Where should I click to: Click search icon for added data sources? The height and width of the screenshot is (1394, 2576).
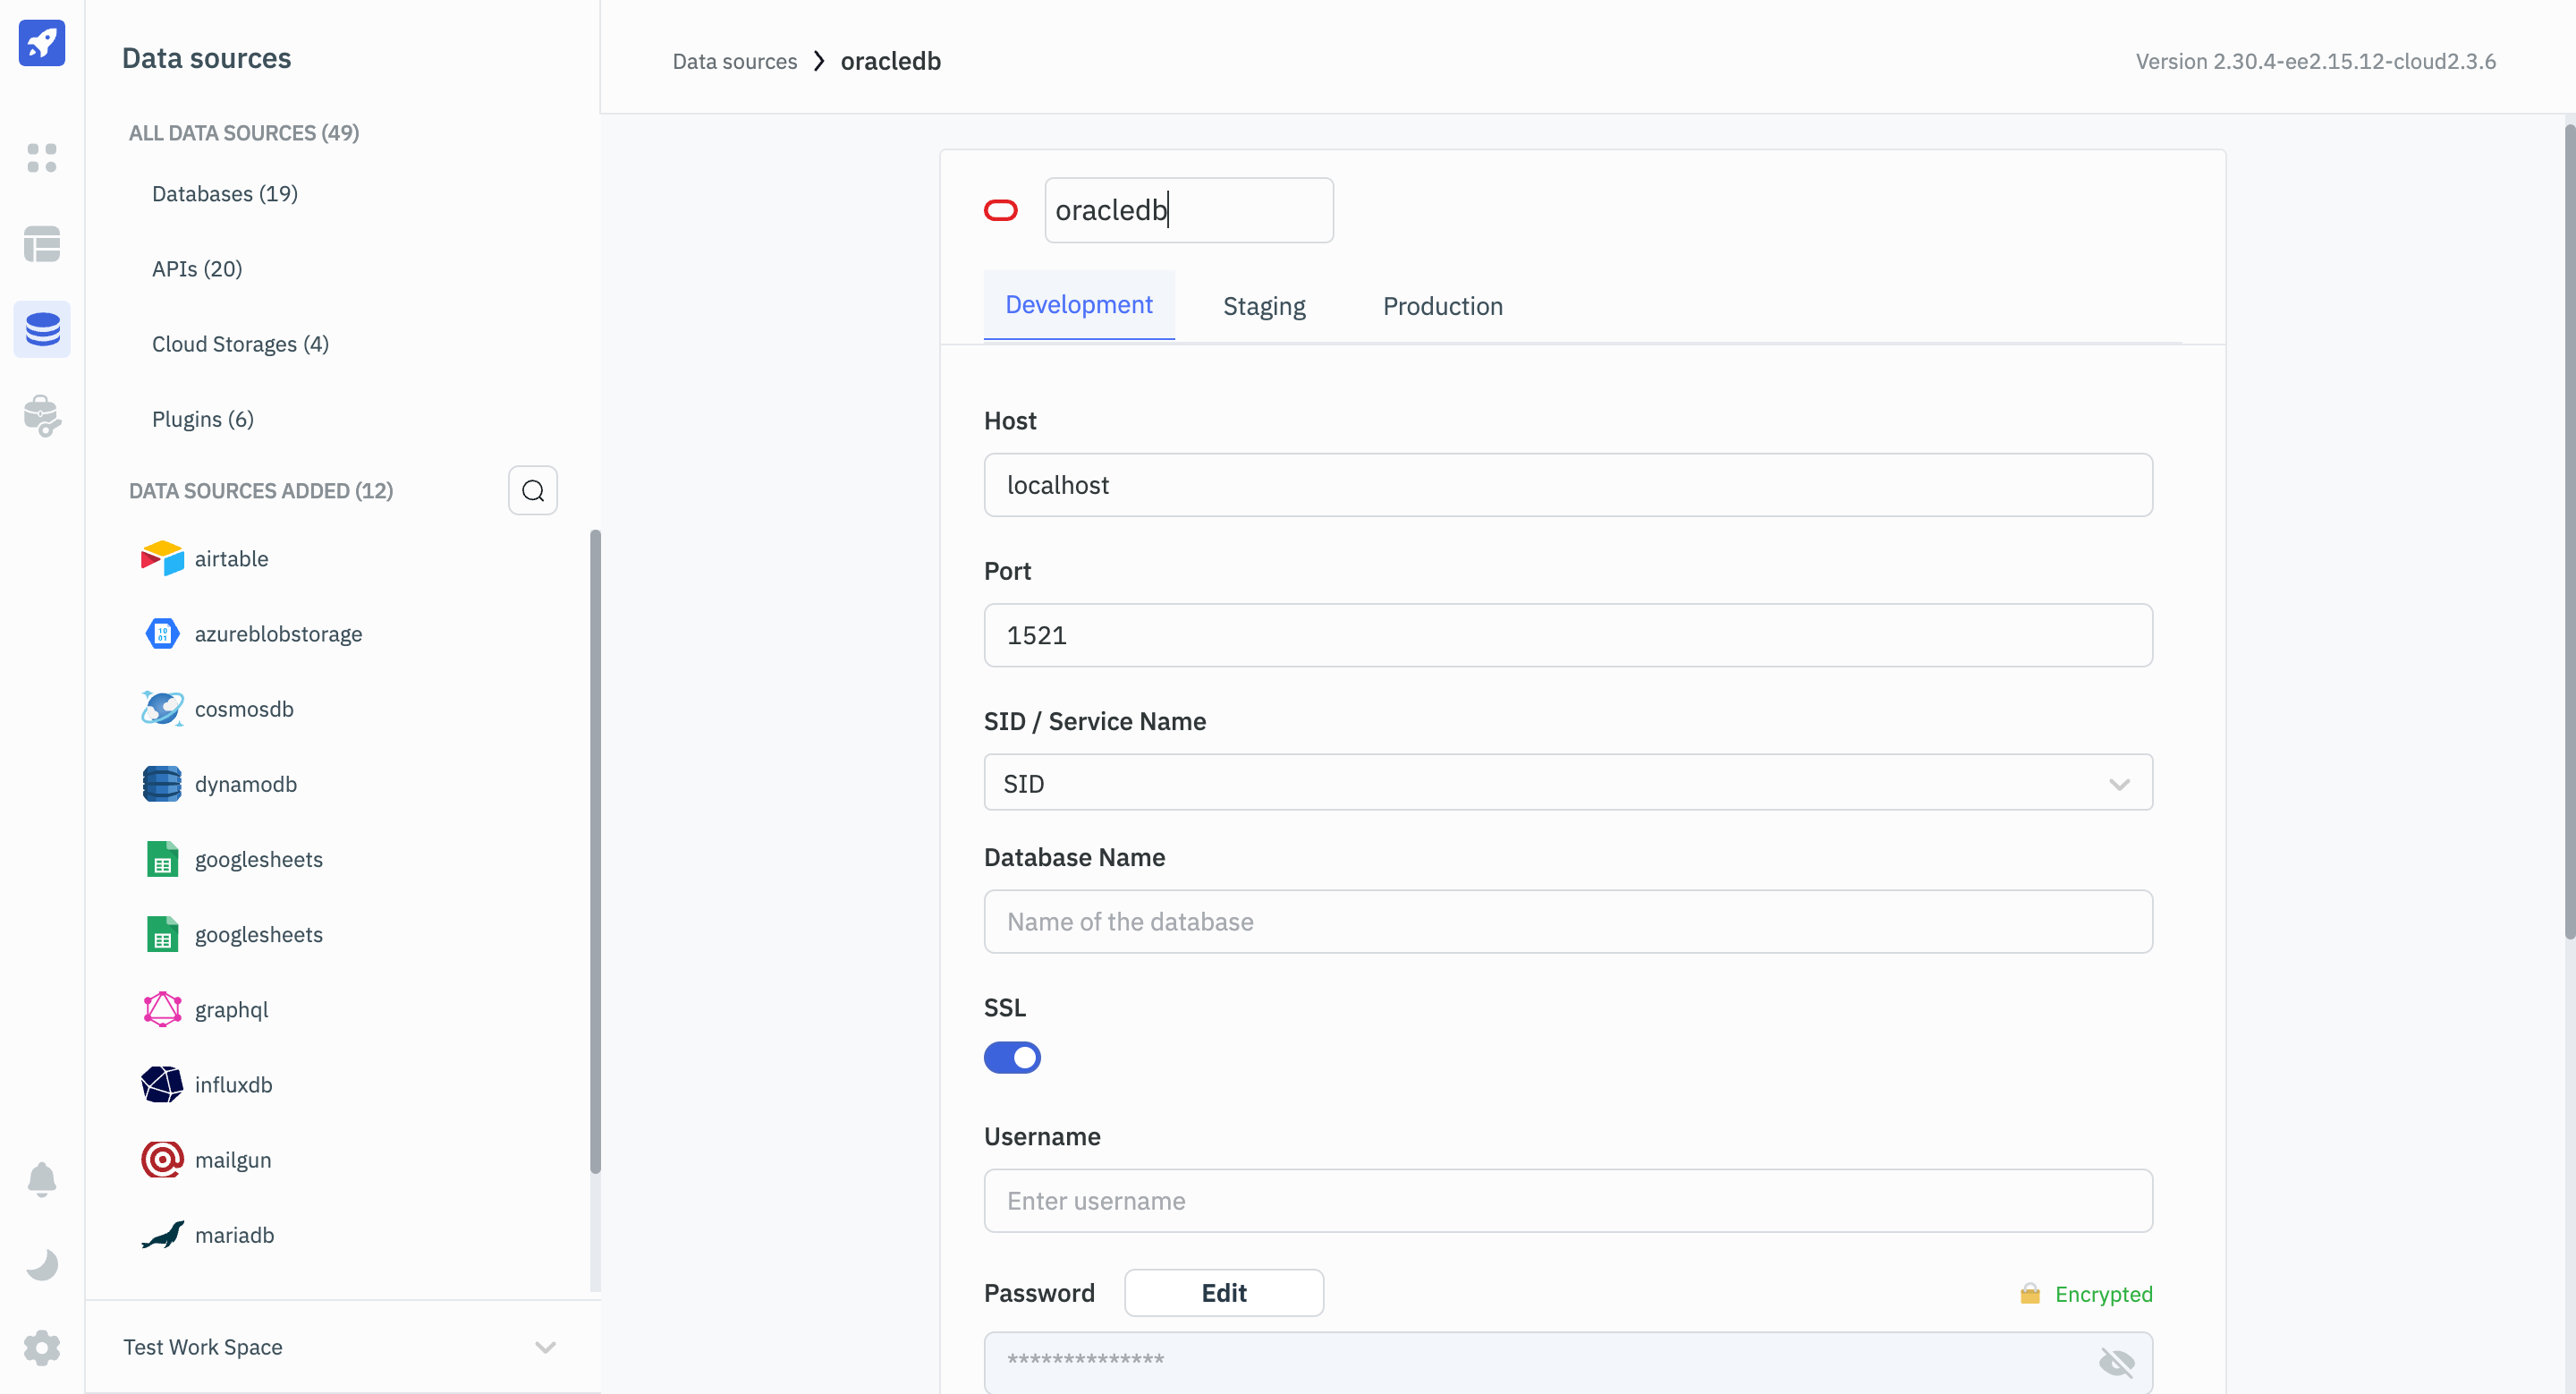[x=533, y=491]
